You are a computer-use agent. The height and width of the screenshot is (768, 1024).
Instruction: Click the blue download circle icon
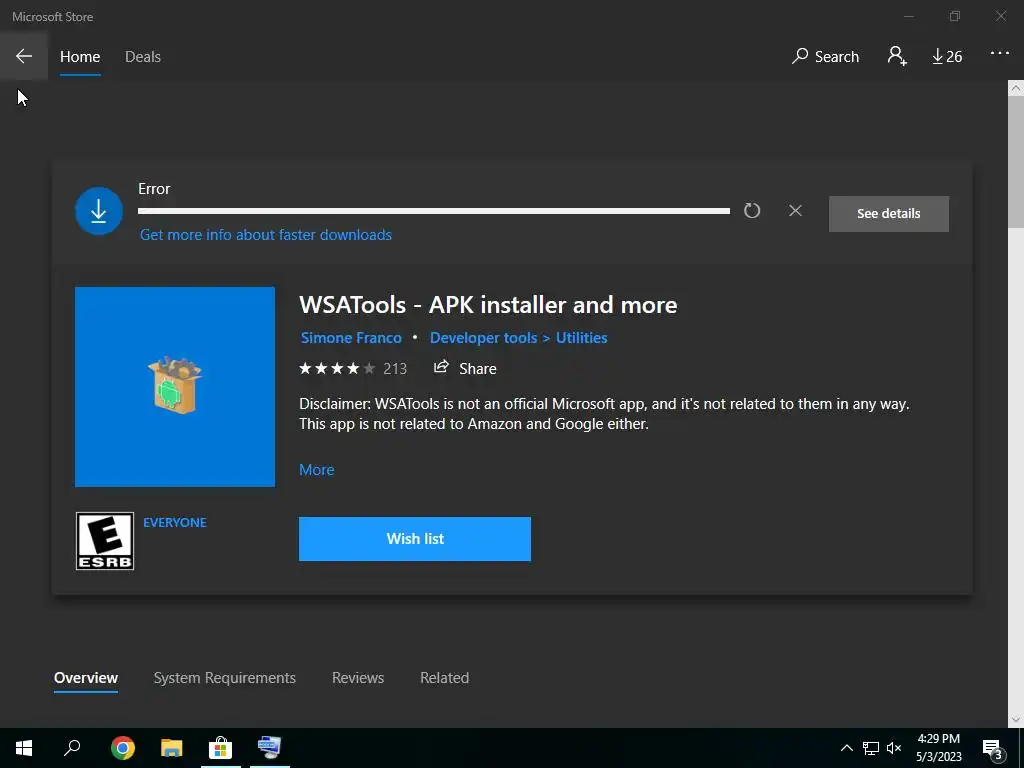(x=99, y=211)
